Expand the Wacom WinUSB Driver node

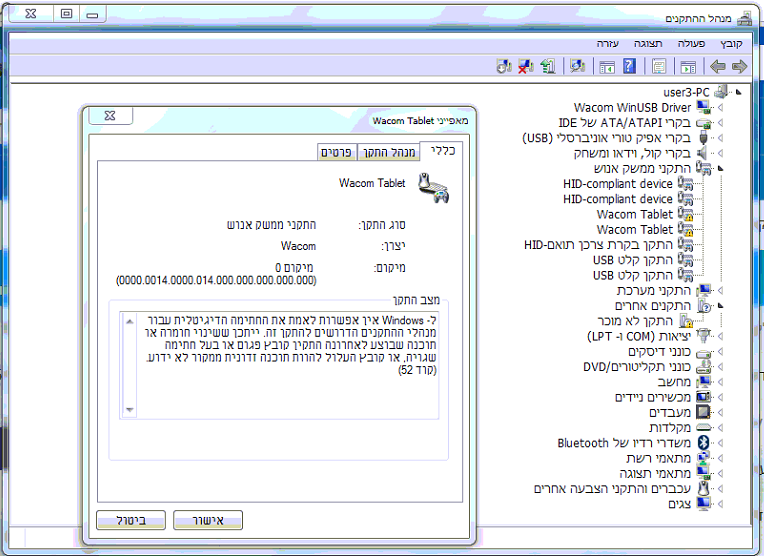721,107
